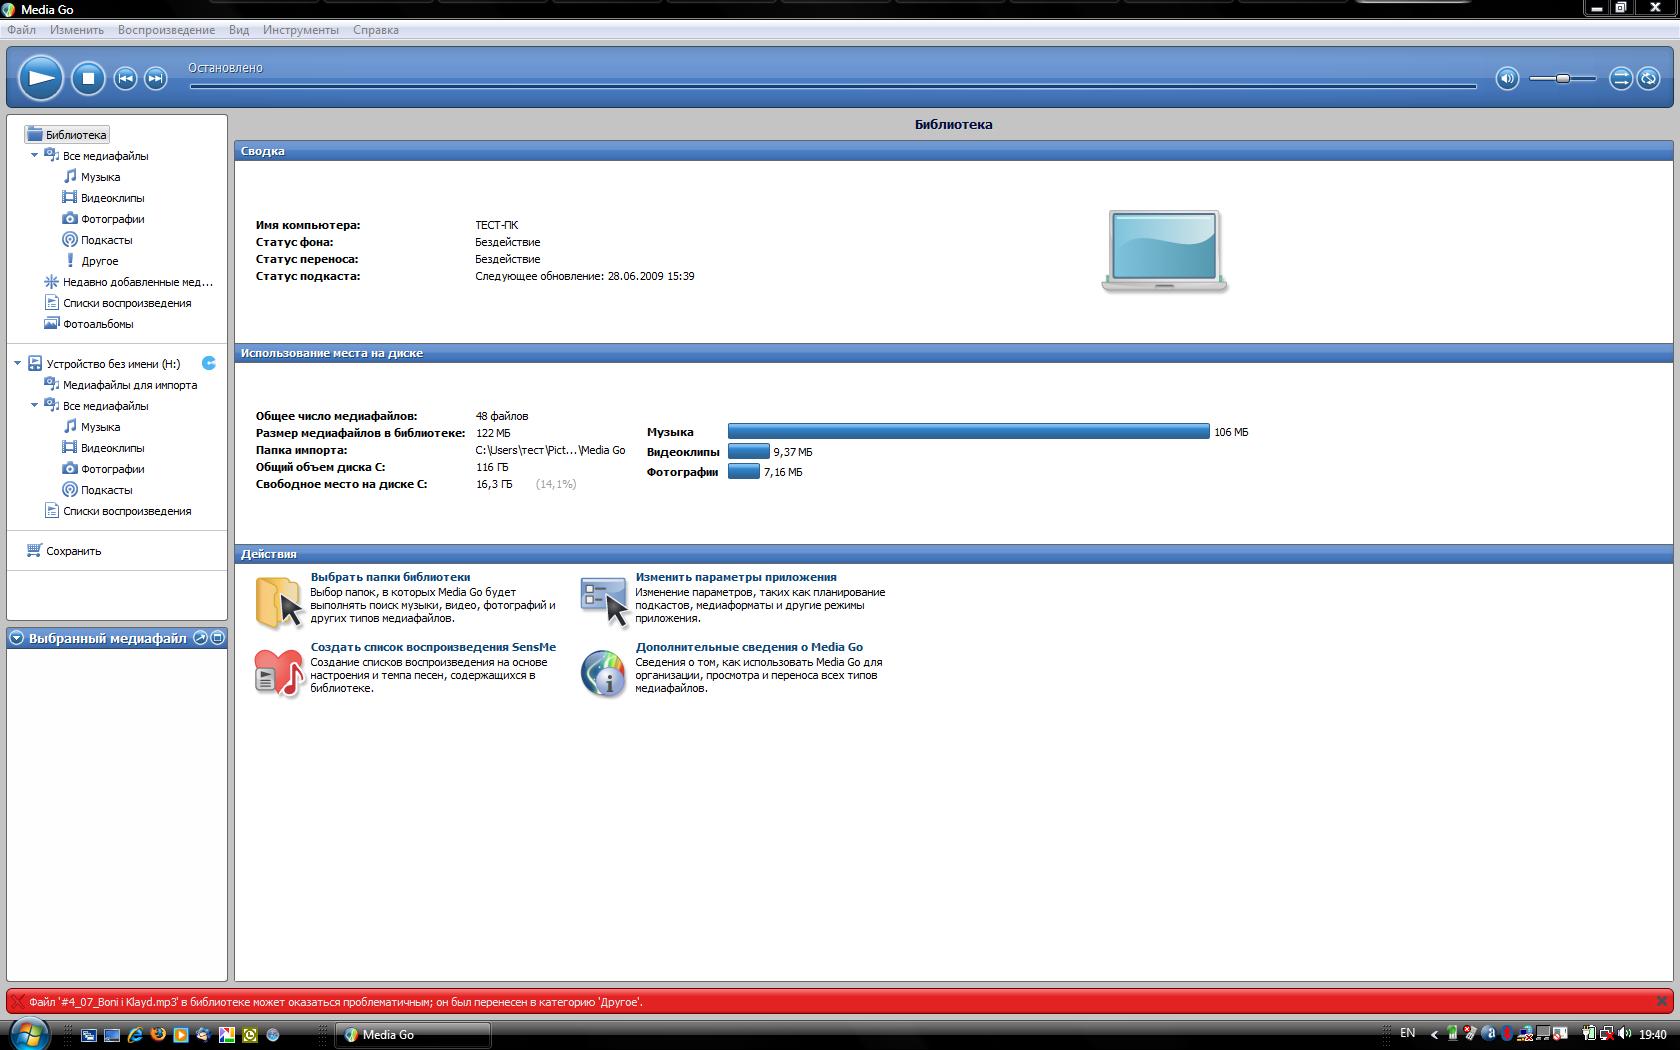Click the Выбранный медиафайл edit arrow icon
This screenshot has height=1050, width=1680.
click(200, 638)
